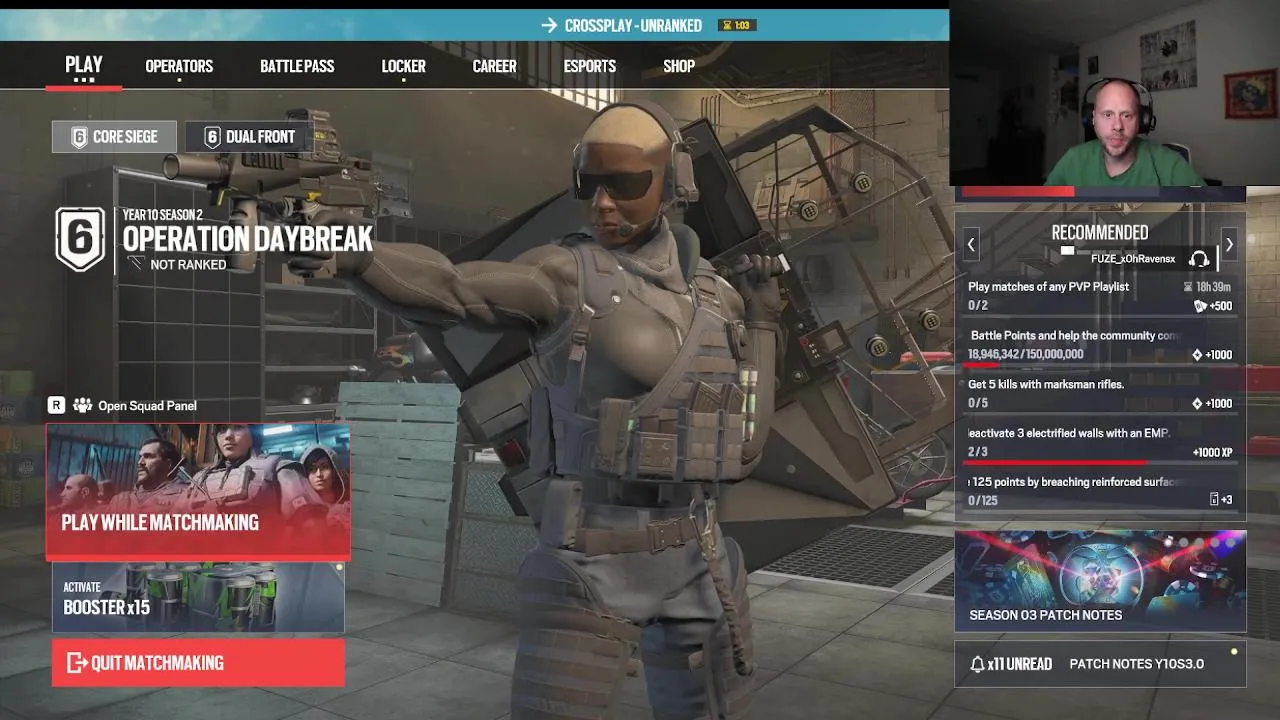Click the Operation Daybreak title
Image resolution: width=1280 pixels, height=720 pixels.
click(x=247, y=239)
